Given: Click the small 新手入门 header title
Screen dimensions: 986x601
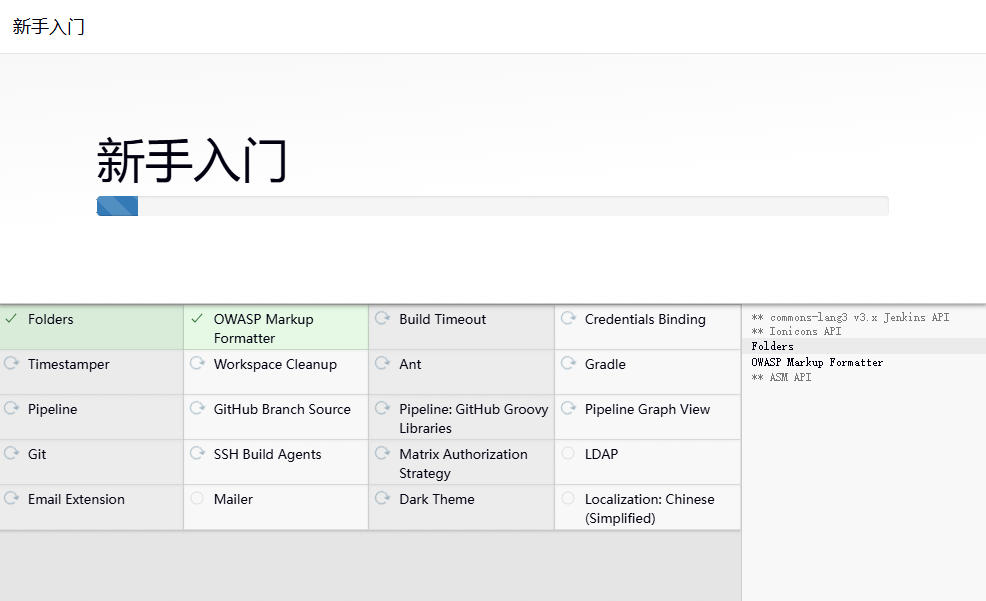Looking at the screenshot, I should (x=48, y=26).
